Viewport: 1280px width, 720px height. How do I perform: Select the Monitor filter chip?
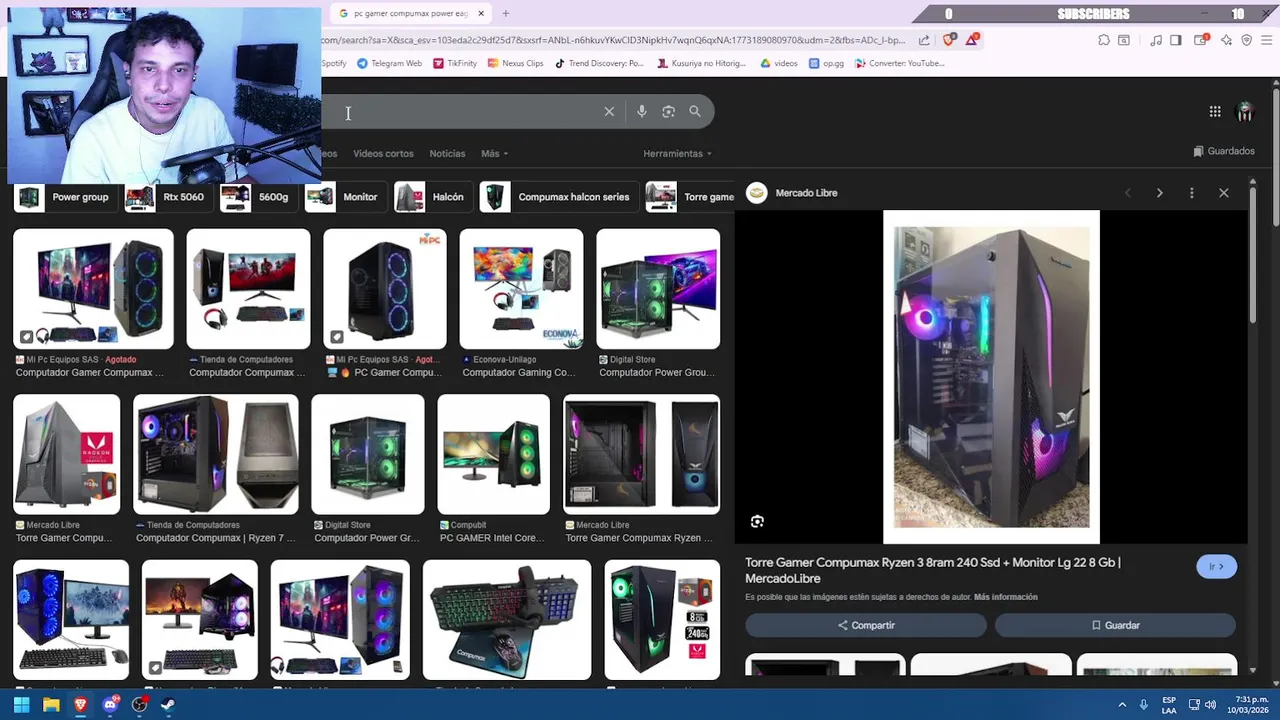click(x=345, y=197)
